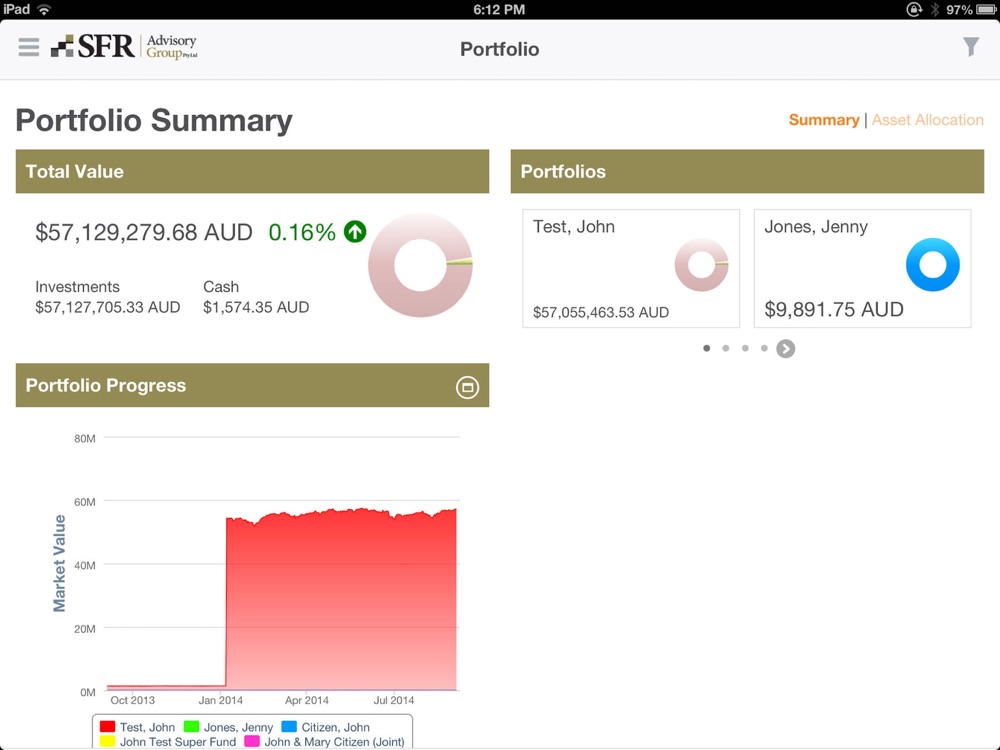Tap the green up-arrow performance indicator
The image size is (1000, 750).
pos(355,232)
